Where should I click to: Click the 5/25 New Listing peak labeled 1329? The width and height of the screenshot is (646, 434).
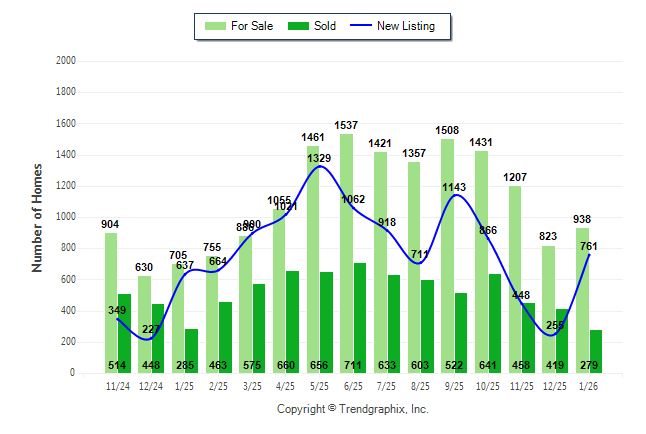tap(319, 166)
